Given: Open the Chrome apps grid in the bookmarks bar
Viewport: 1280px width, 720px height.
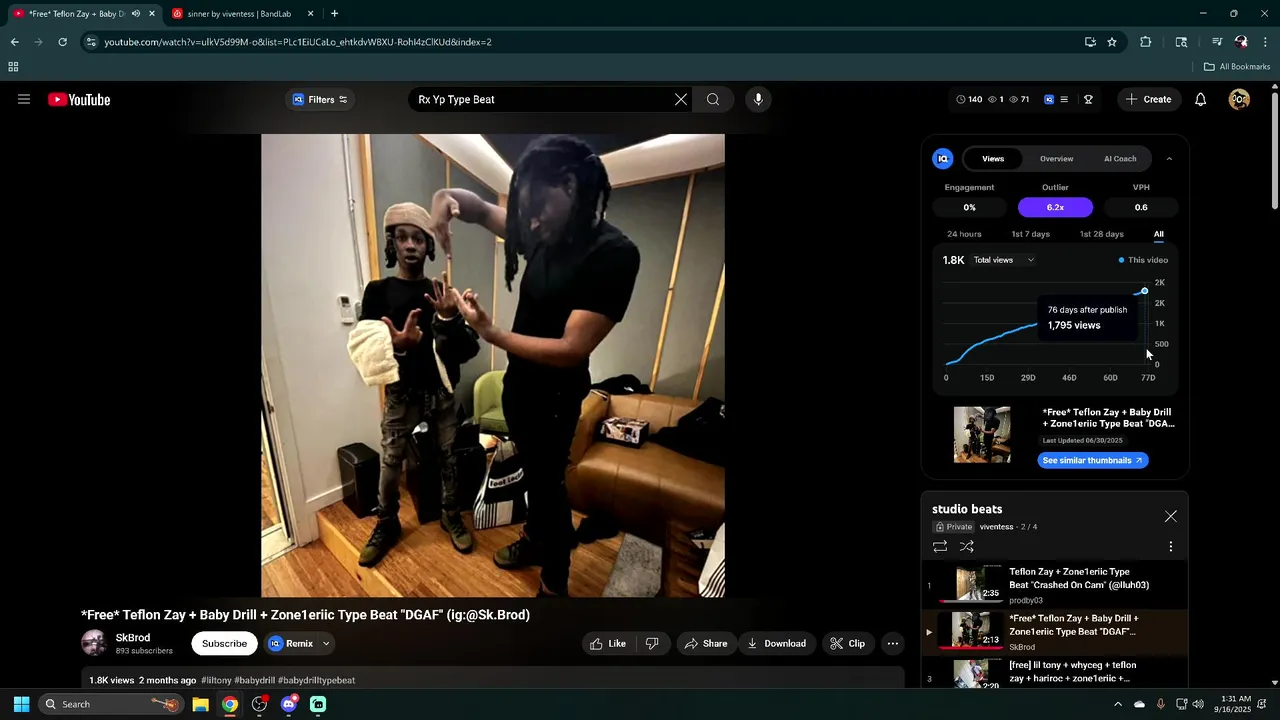Looking at the screenshot, I should point(13,67).
